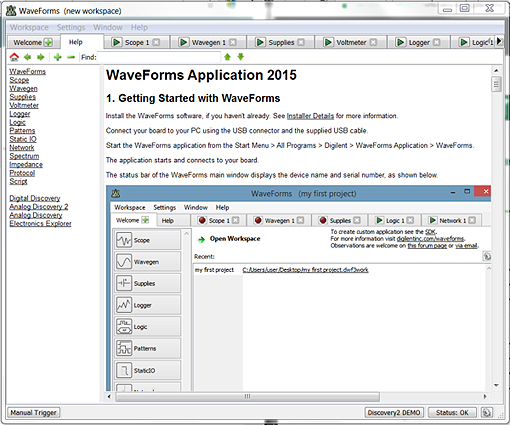Image resolution: width=510 pixels, height=425 pixels.
Task: Switch to the Voltmeter tab
Action: point(351,42)
